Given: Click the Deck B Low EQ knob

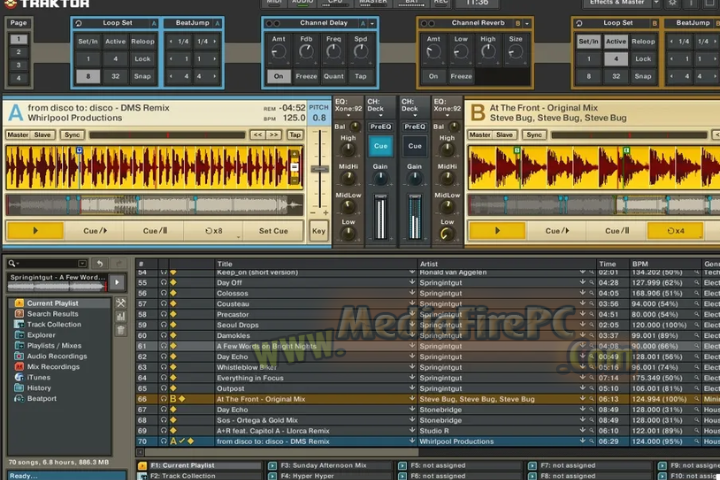Looking at the screenshot, I should [x=446, y=234].
